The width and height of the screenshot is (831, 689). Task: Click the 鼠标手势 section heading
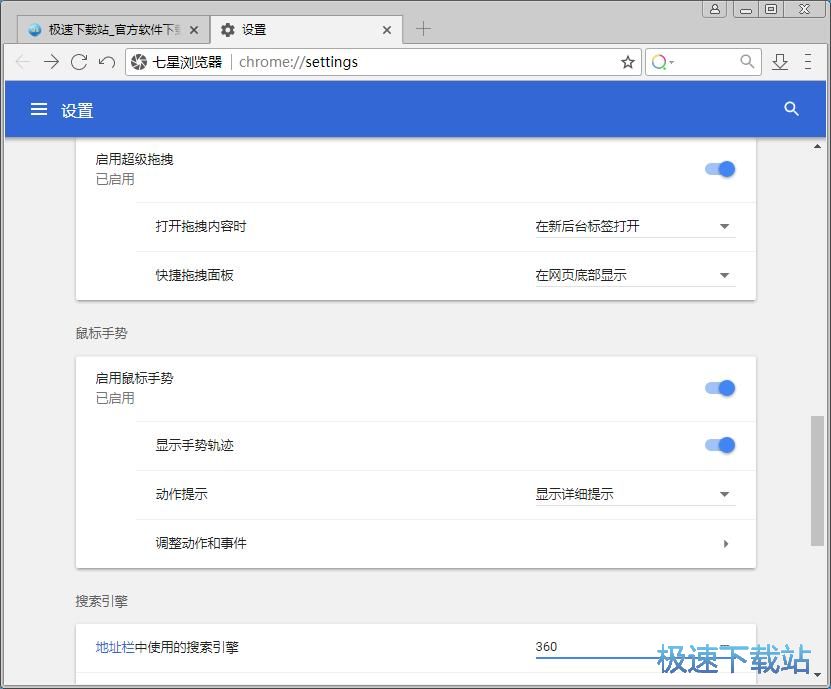[x=101, y=333]
